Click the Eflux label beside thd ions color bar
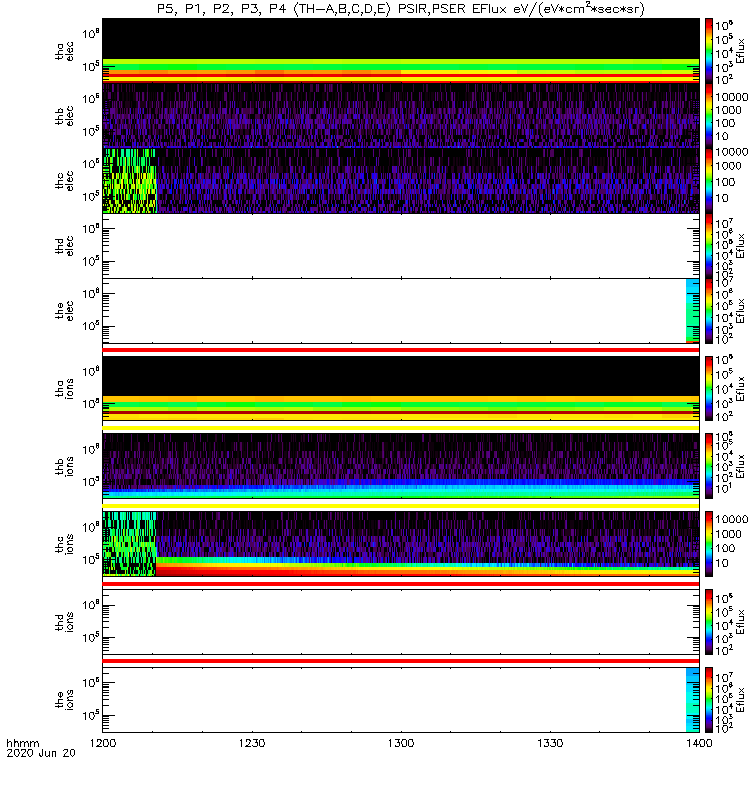Viewport: 750px width, 800px height. tap(741, 622)
